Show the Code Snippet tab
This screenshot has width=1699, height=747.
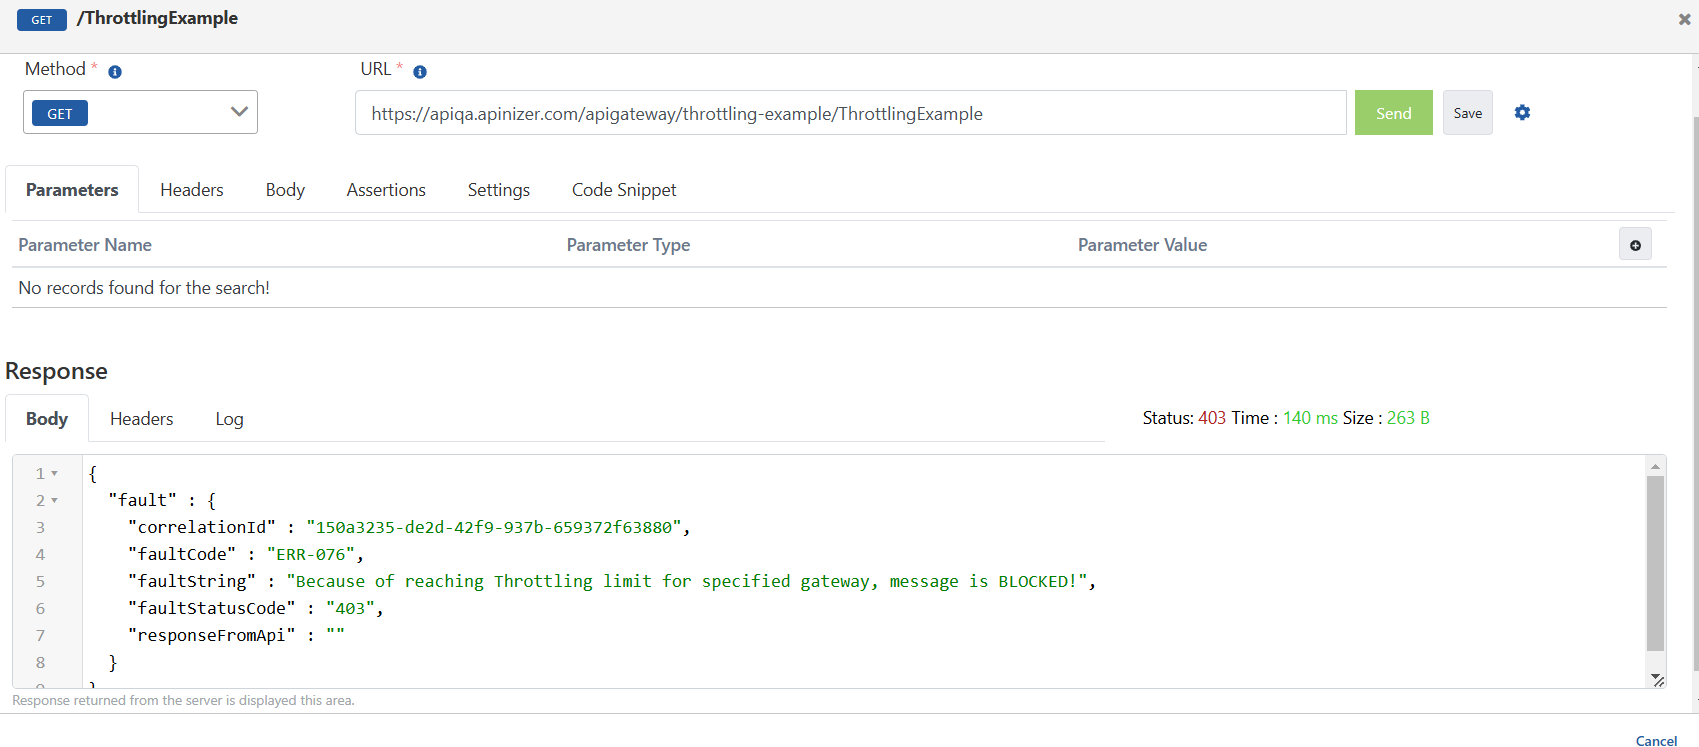click(624, 190)
